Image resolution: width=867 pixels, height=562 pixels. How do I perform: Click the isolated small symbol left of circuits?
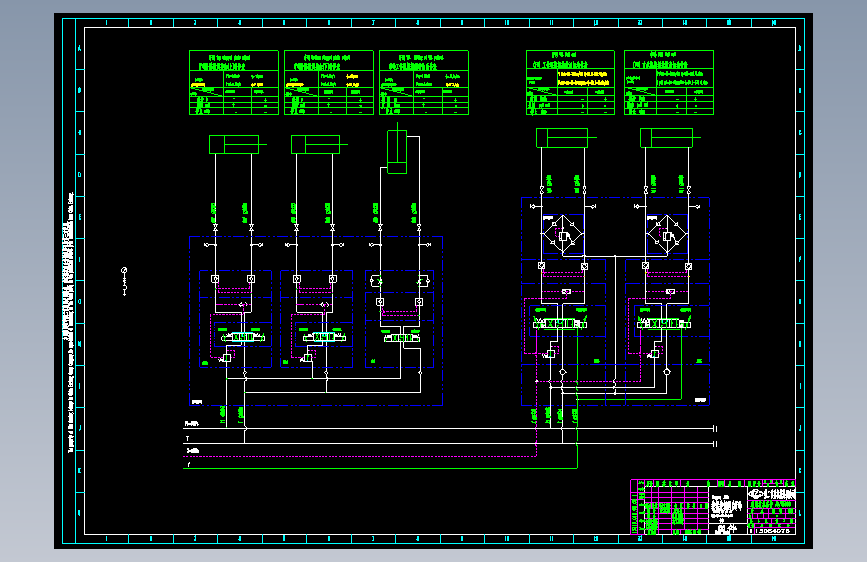(x=124, y=282)
